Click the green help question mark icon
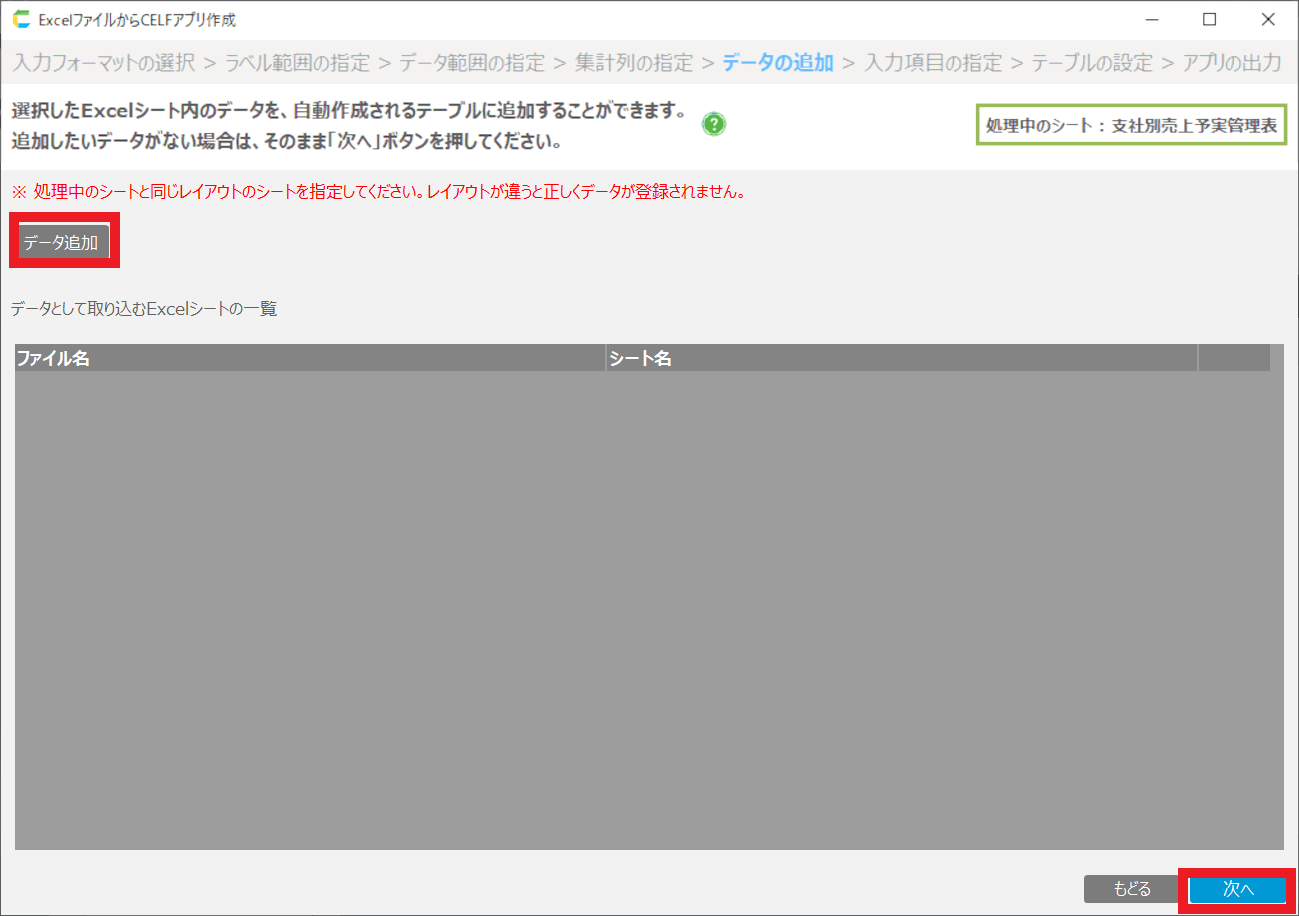The image size is (1299, 916). [714, 125]
